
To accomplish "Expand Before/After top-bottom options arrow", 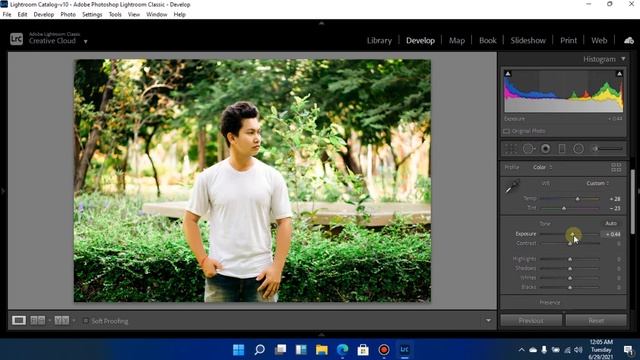I will [73, 320].
